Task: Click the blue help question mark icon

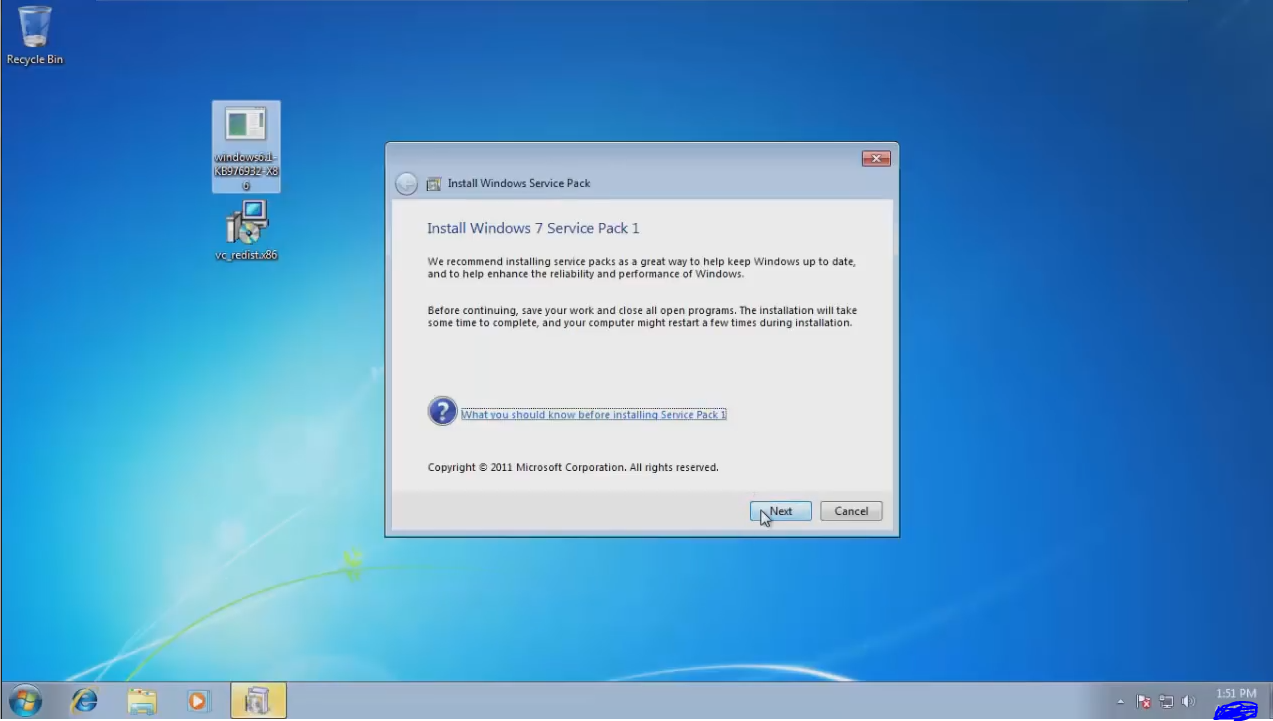Action: (x=442, y=411)
